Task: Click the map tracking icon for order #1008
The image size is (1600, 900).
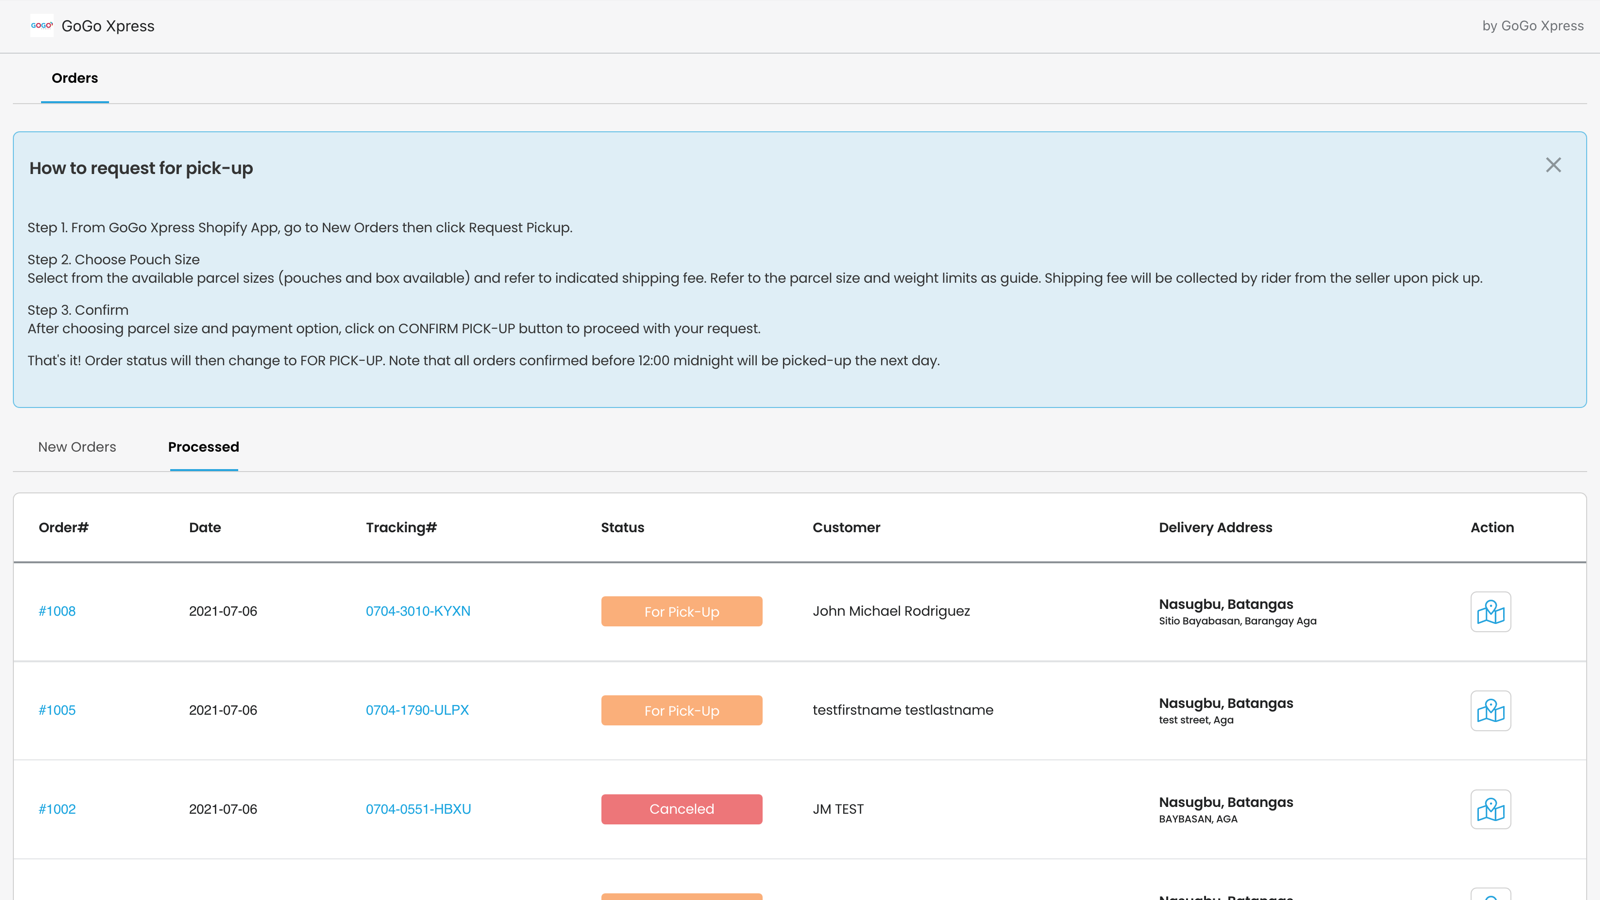Action: [1490, 611]
